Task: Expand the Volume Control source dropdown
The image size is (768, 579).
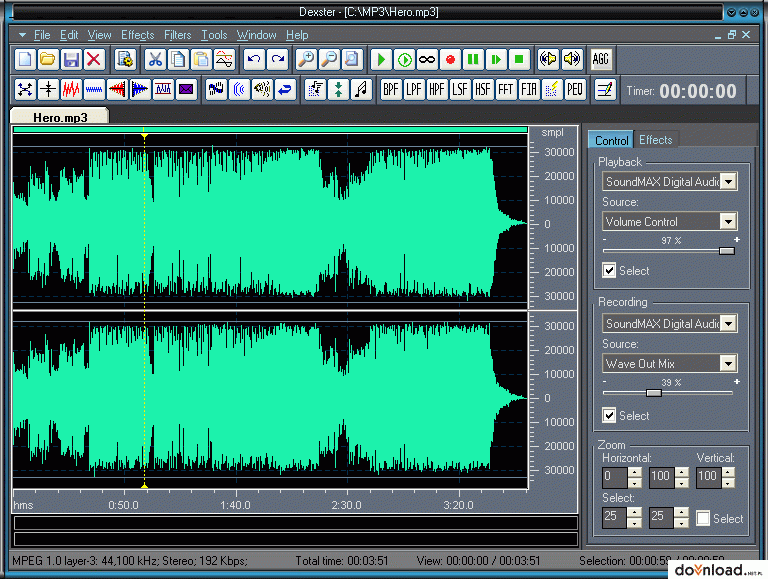Action: 729,221
